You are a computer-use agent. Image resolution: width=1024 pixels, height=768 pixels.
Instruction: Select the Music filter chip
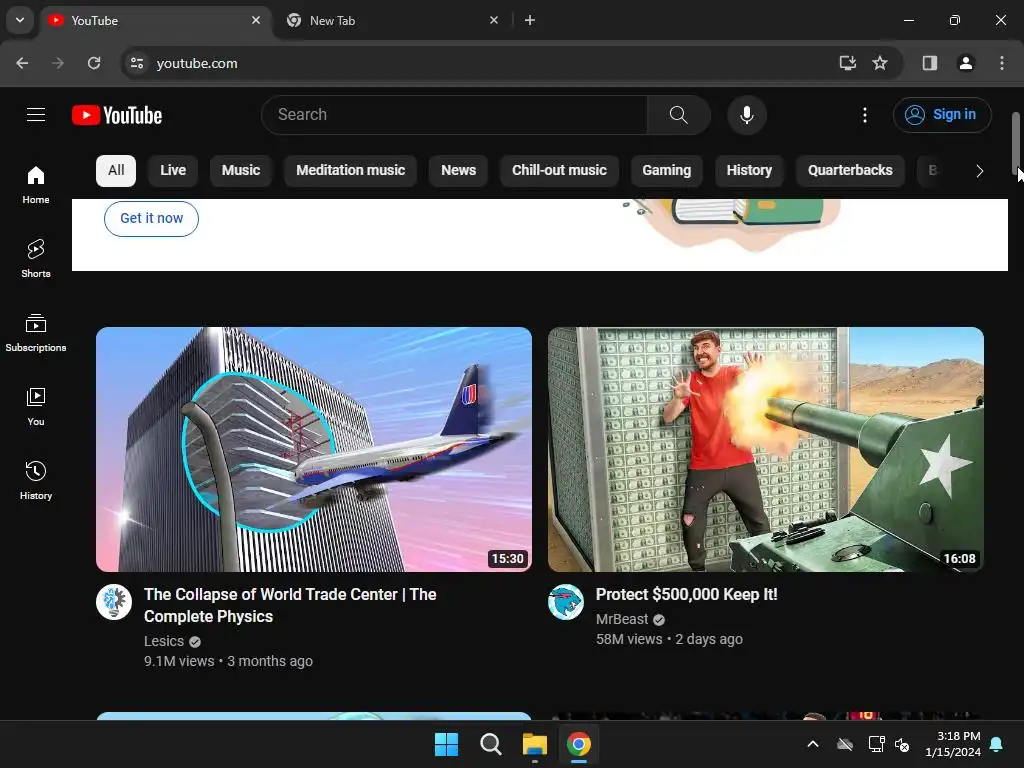(x=241, y=170)
